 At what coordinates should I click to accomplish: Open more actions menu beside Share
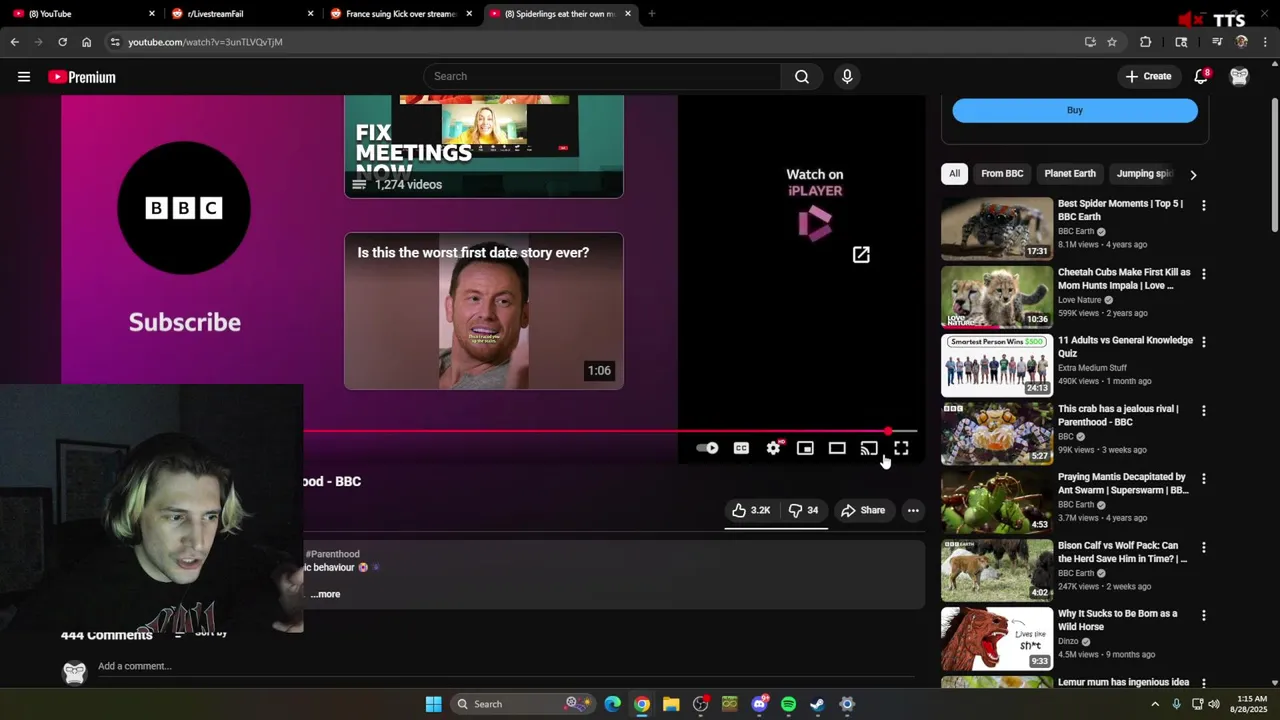[x=913, y=510]
